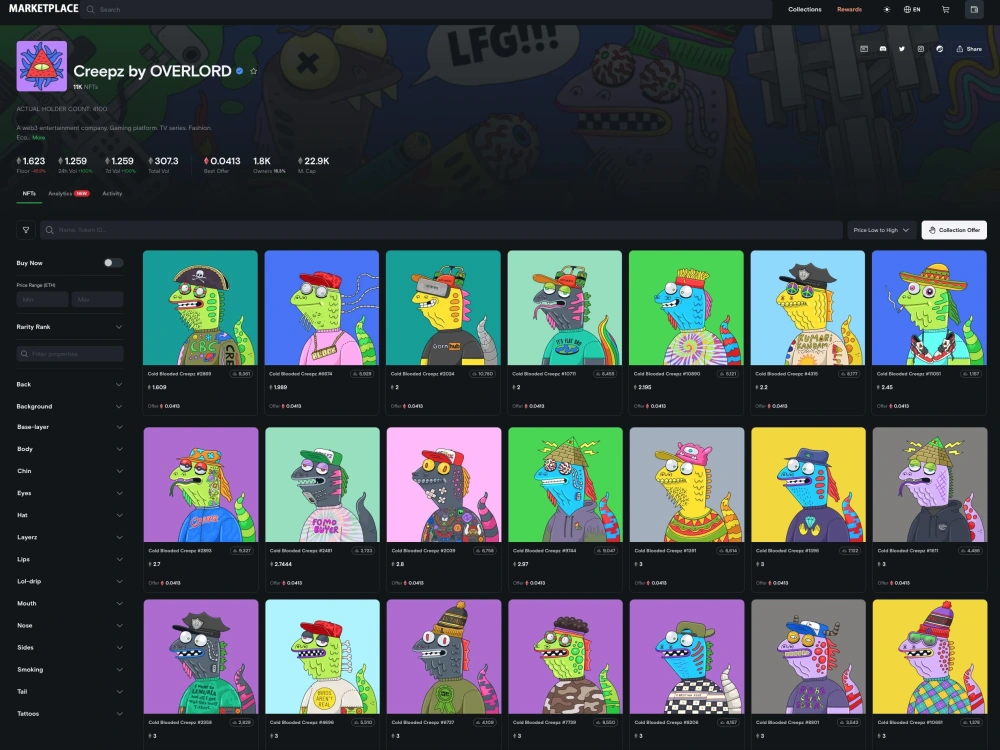This screenshot has height=750, width=1000.
Task: Expand the Body trait filter
Action: click(x=69, y=450)
